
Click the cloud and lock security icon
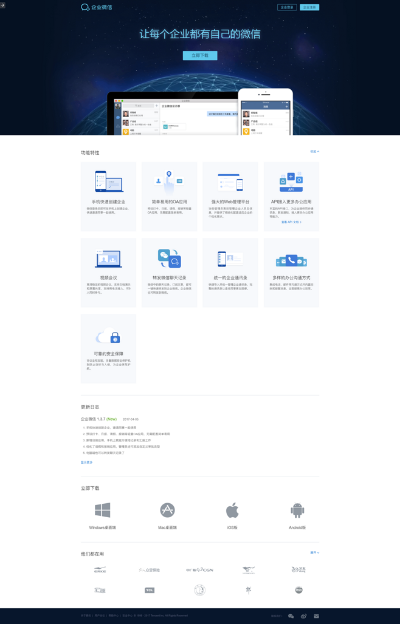tap(108, 335)
